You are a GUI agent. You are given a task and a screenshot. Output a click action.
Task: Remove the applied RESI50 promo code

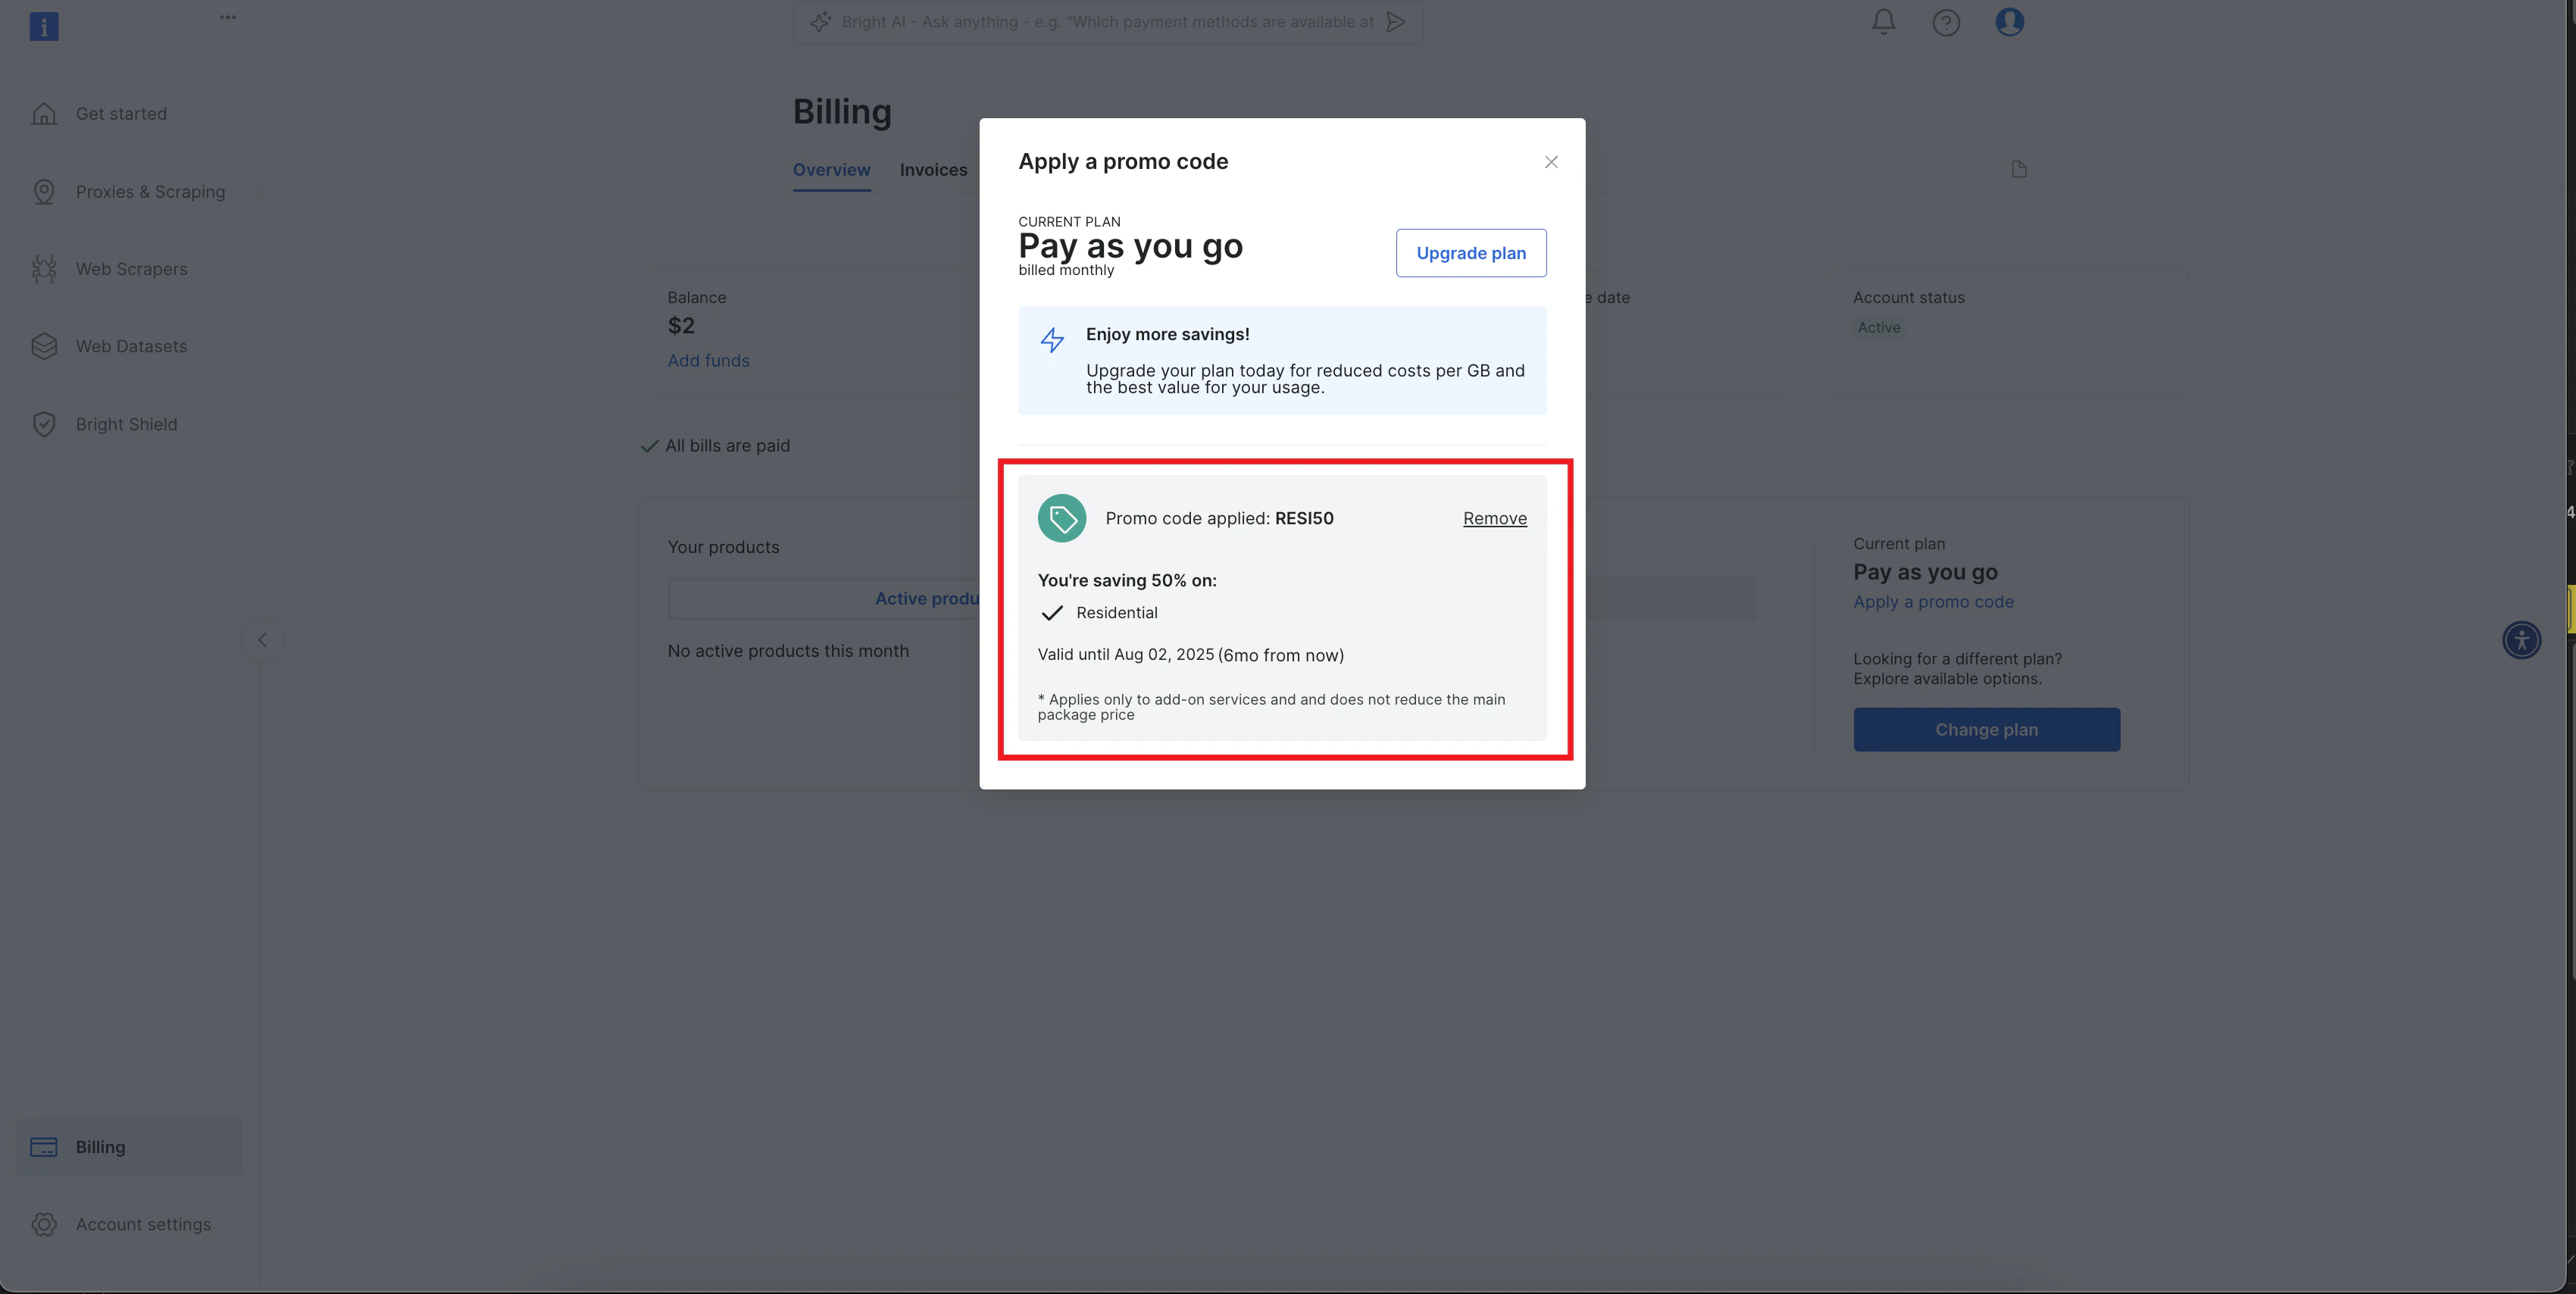[x=1494, y=518]
